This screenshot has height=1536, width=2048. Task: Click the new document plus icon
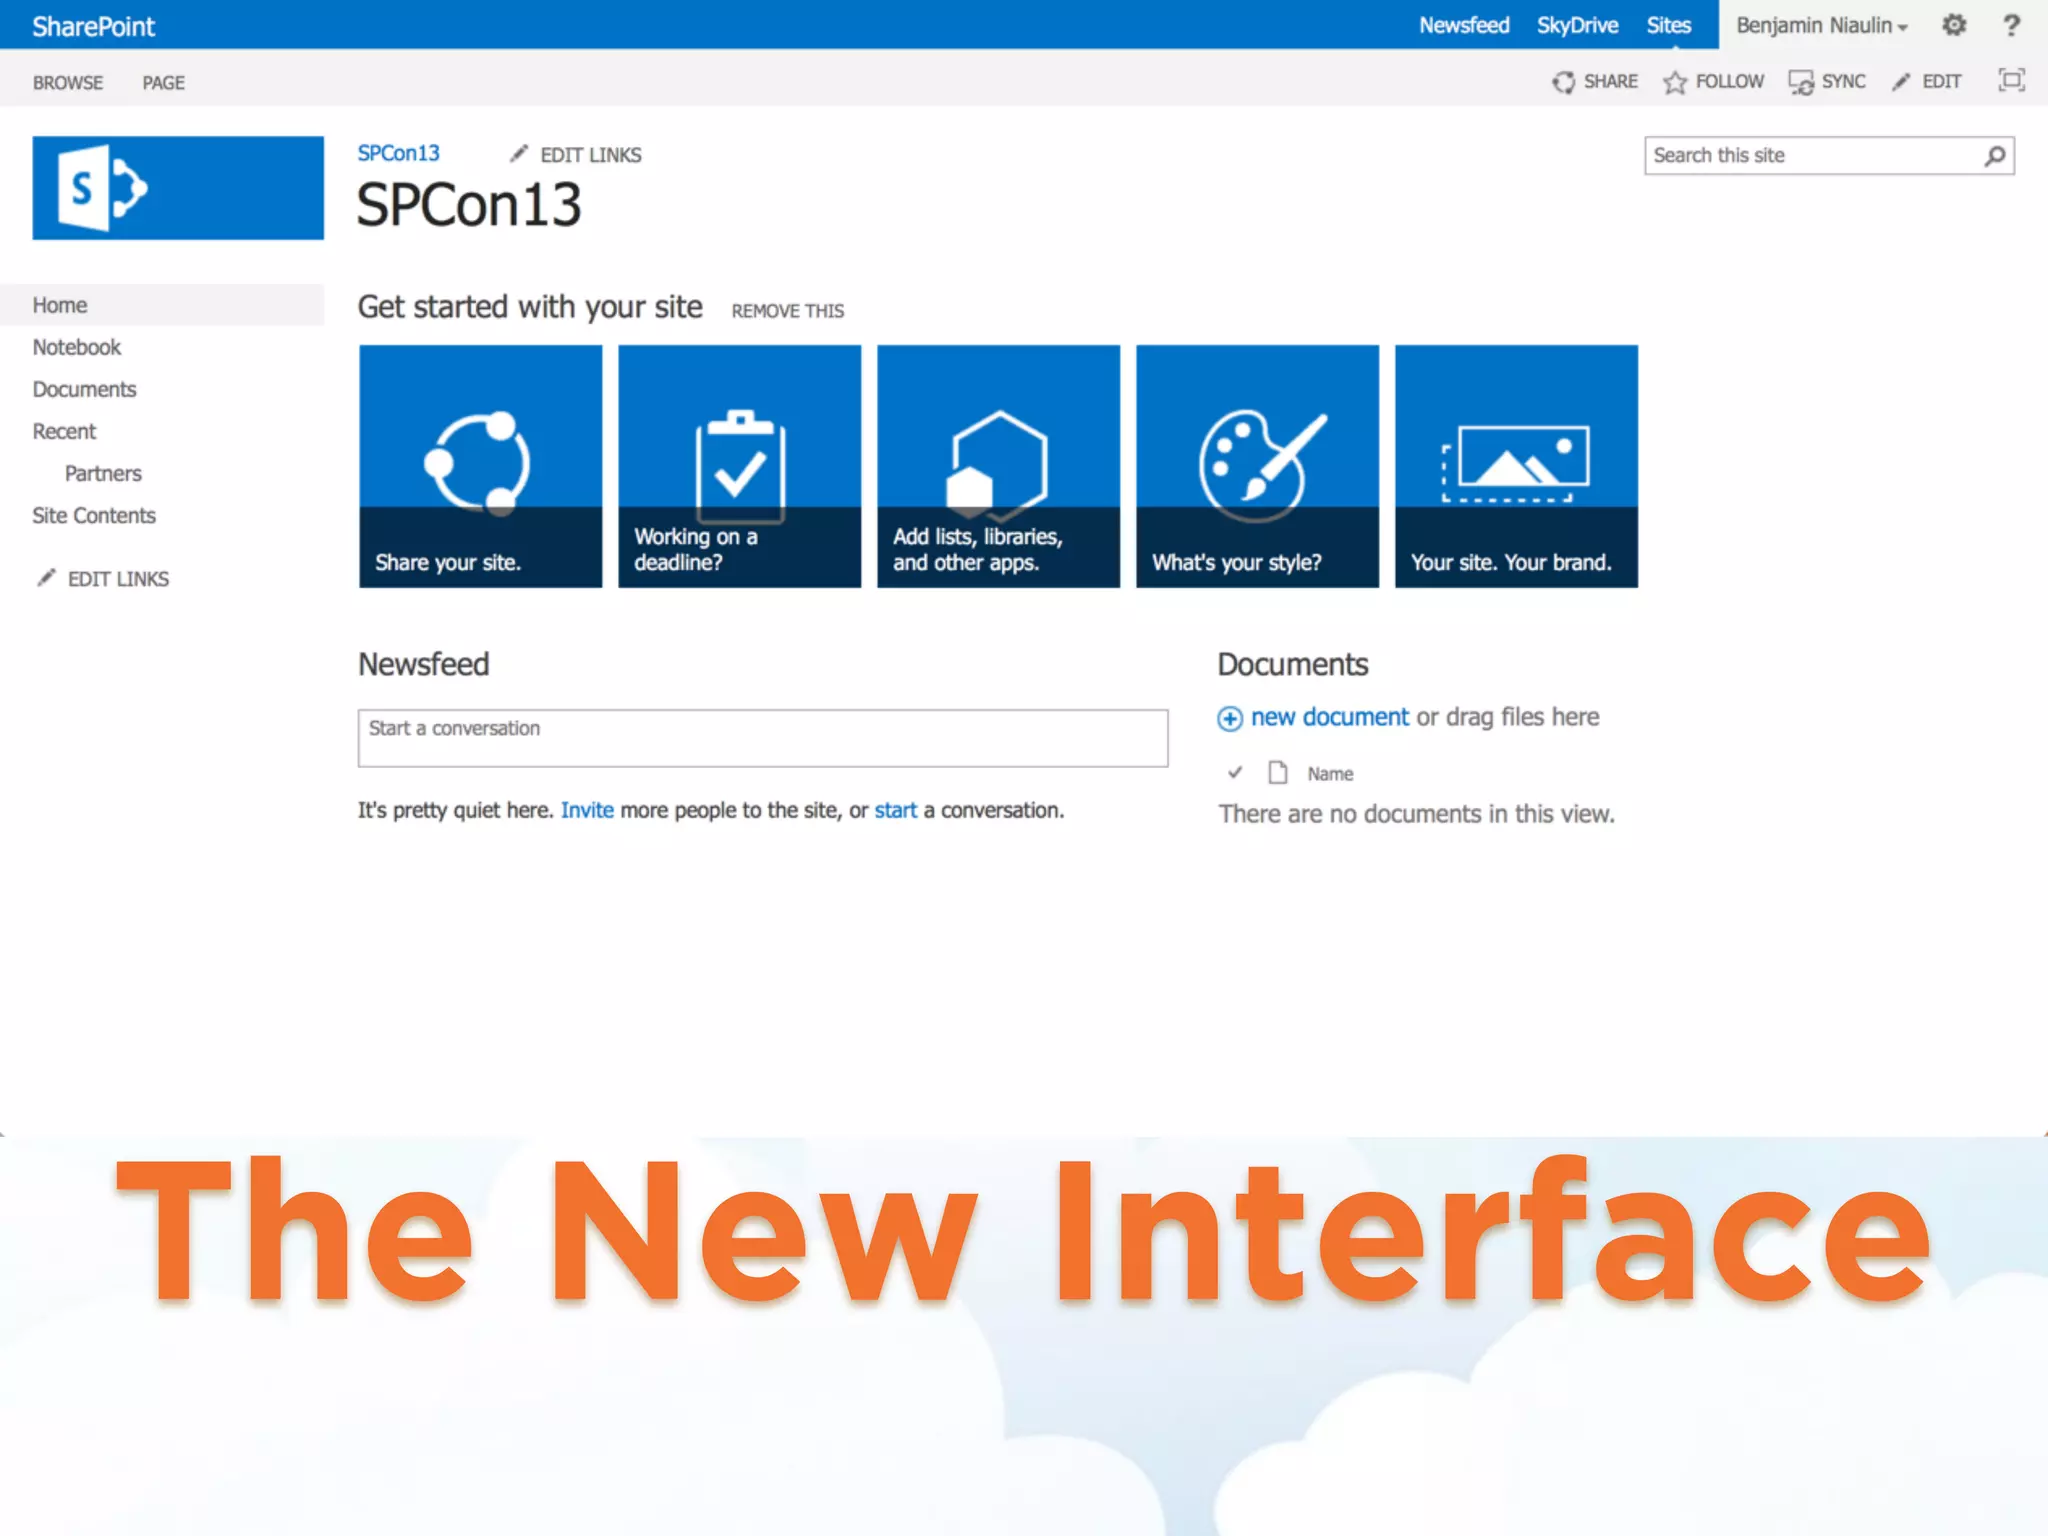pos(1230,718)
